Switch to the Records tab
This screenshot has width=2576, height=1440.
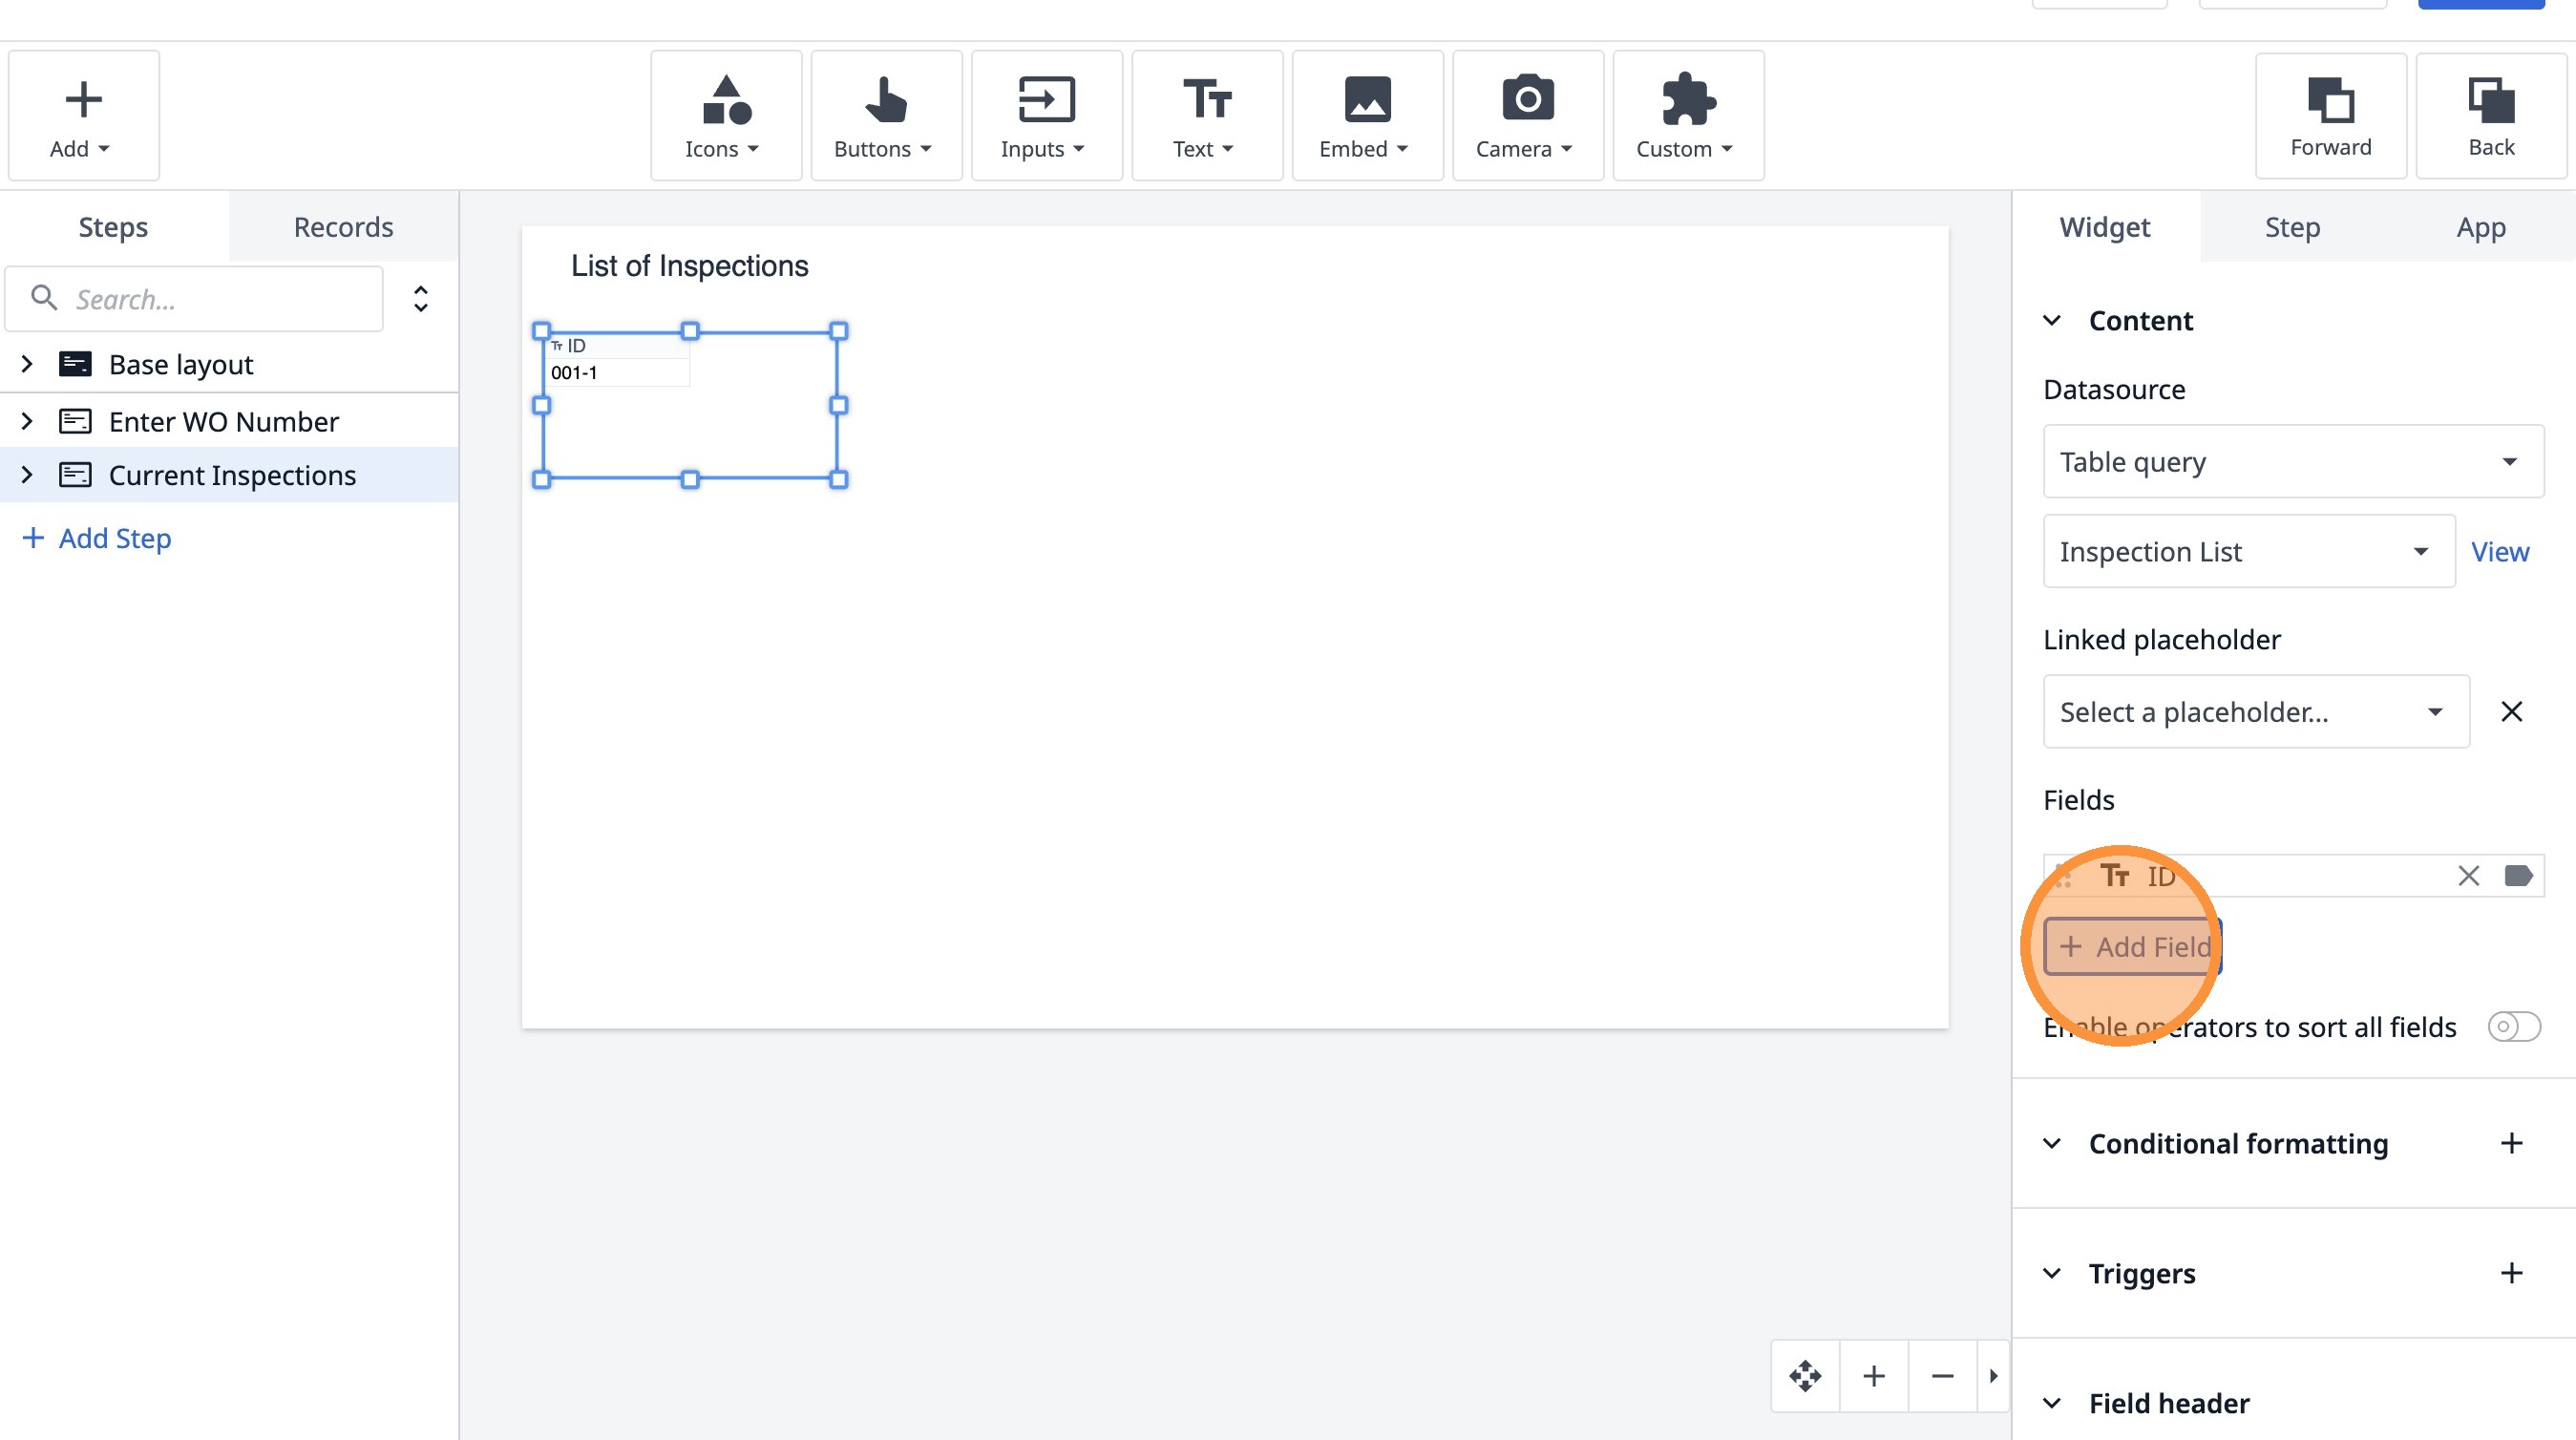(x=343, y=227)
